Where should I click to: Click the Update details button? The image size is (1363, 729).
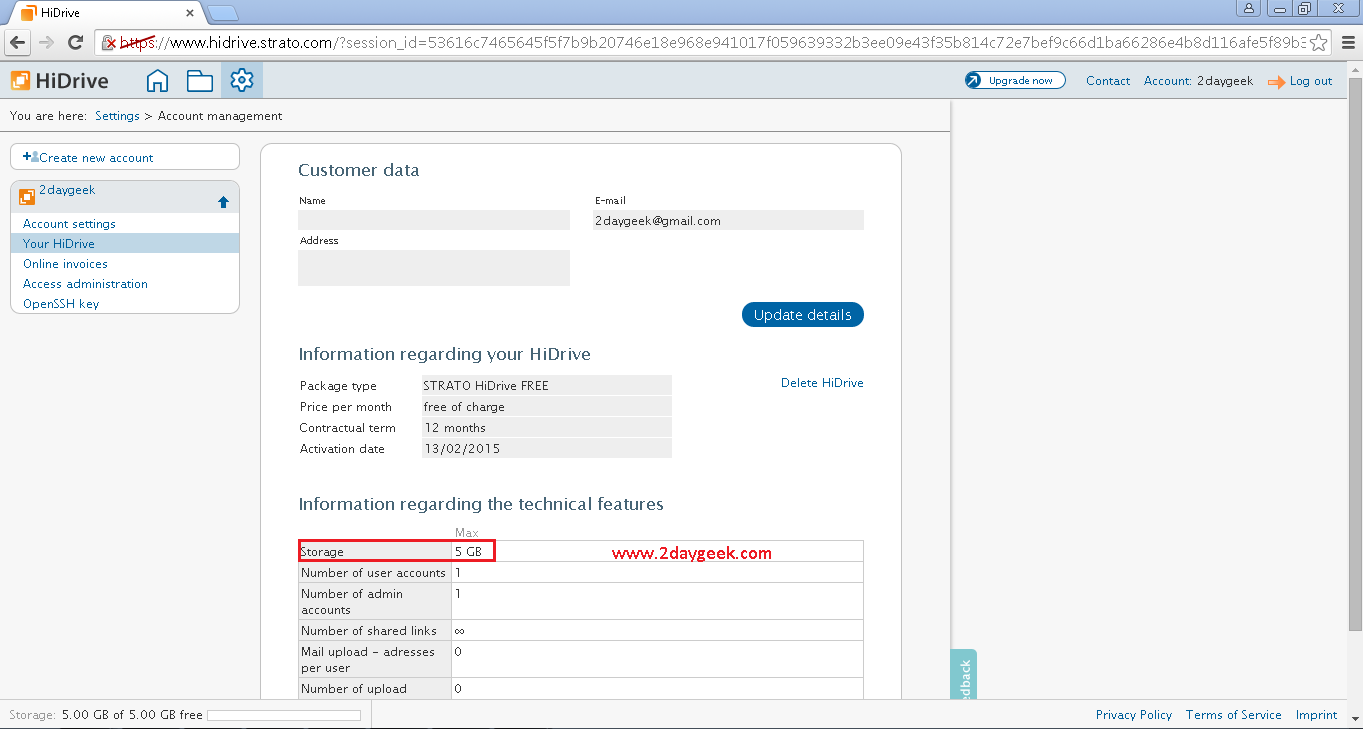pyautogui.click(x=802, y=315)
